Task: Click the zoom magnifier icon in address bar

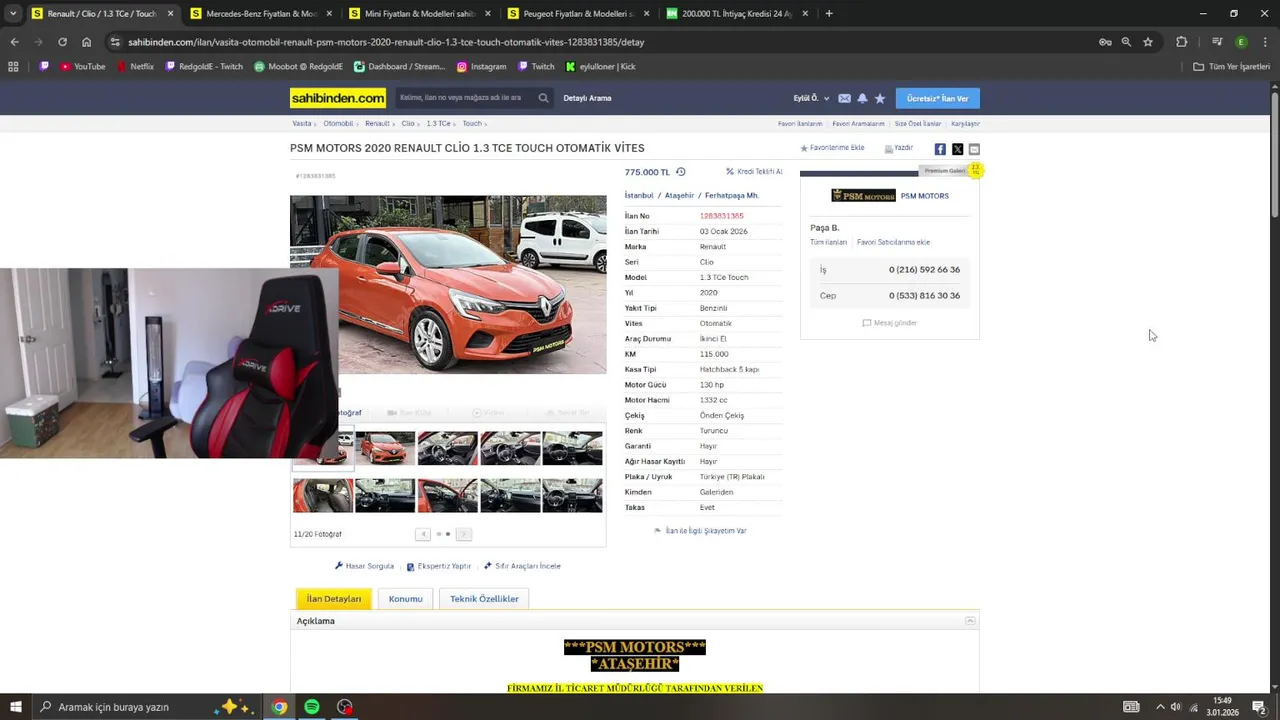Action: [x=1126, y=42]
